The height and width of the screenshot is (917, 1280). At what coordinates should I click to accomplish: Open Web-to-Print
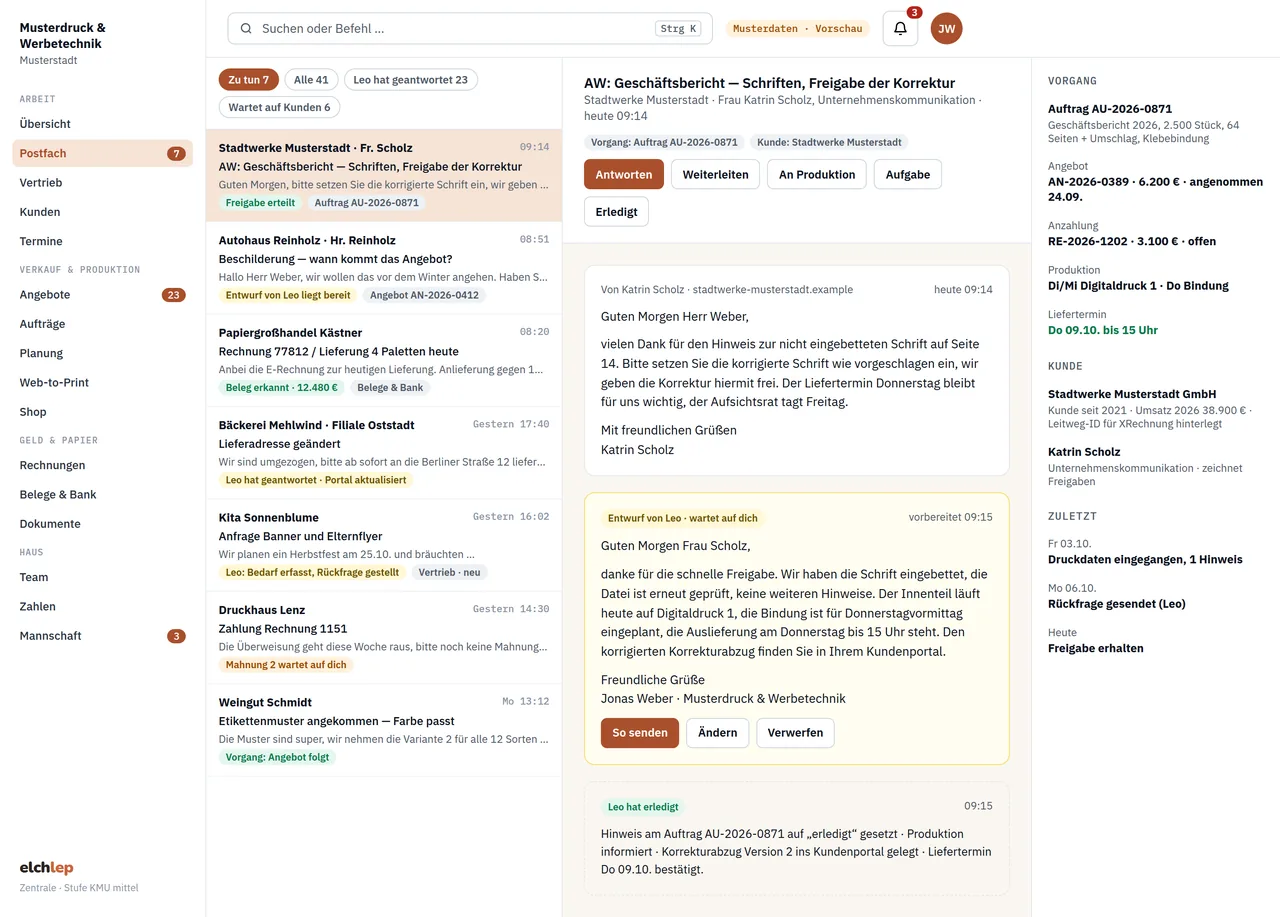102,382
